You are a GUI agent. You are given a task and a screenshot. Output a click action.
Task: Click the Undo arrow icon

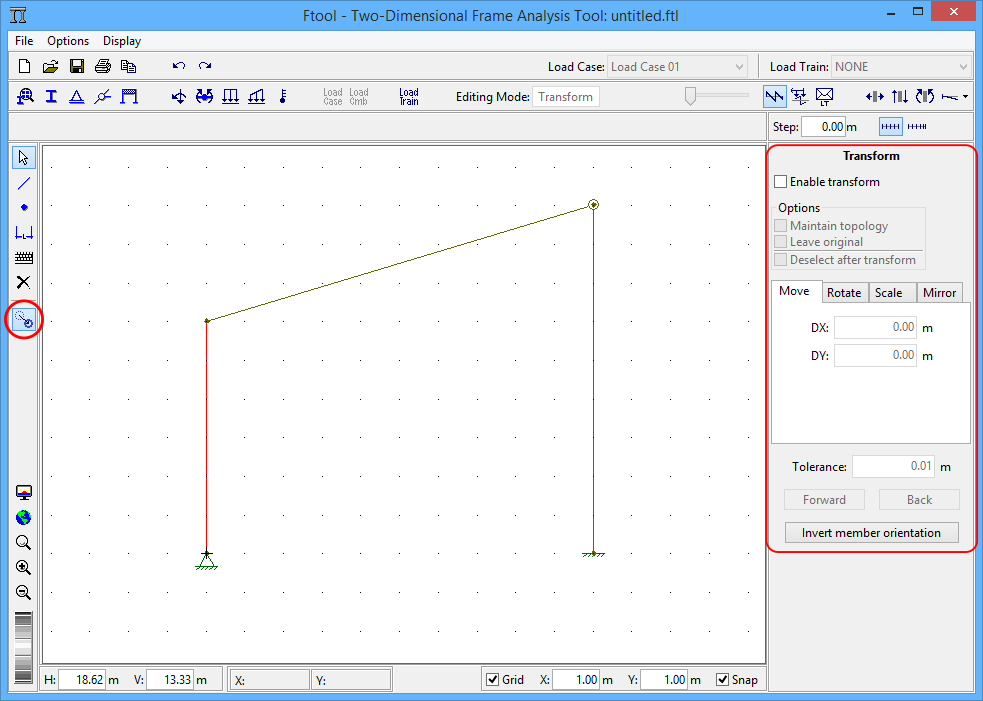(x=179, y=67)
